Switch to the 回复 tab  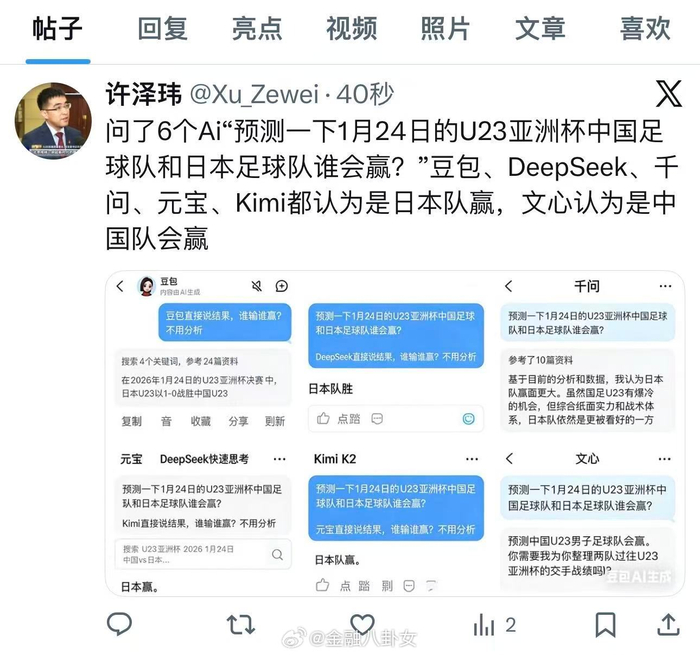[x=162, y=29]
